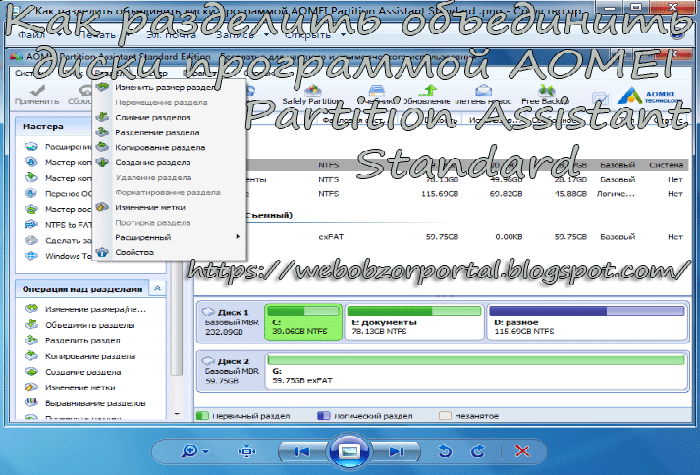Choose Изменить размер раздела from context menu
This screenshot has height=475, width=700.
[x=169, y=87]
